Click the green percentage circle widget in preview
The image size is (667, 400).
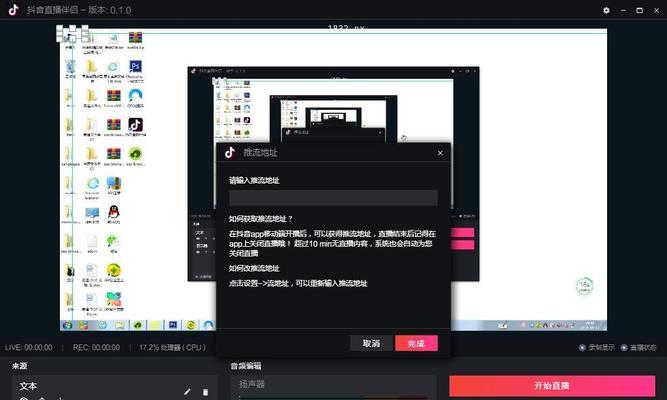(584, 286)
